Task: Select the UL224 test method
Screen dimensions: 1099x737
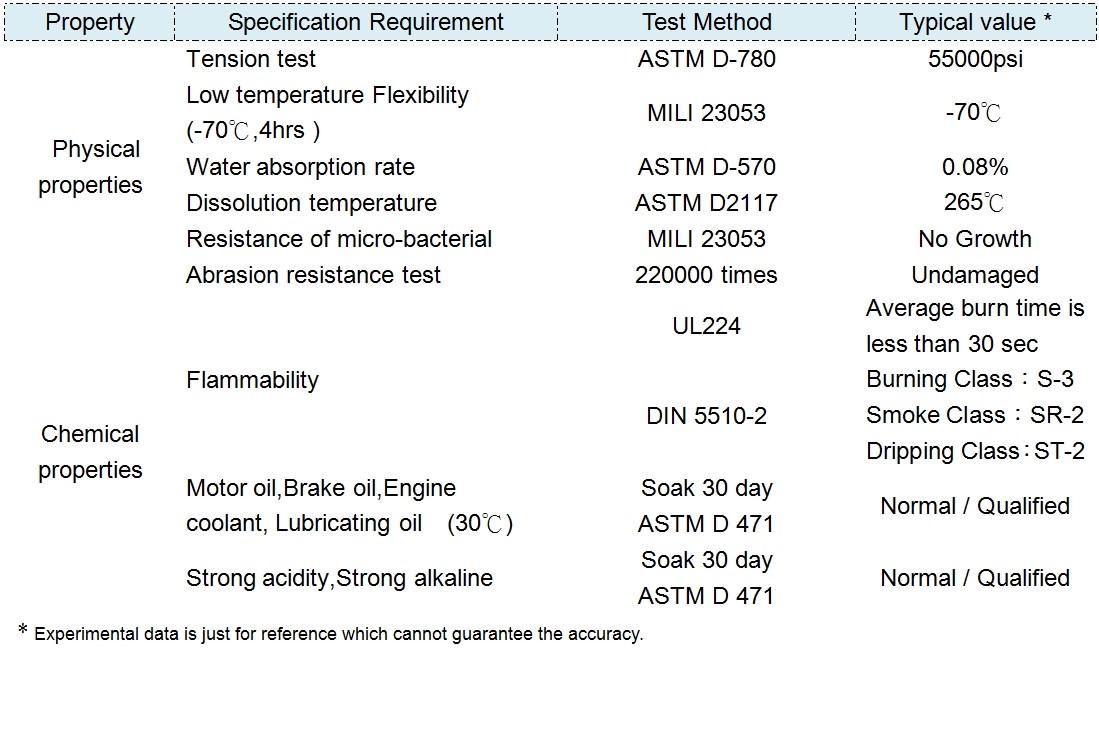Action: point(706,326)
